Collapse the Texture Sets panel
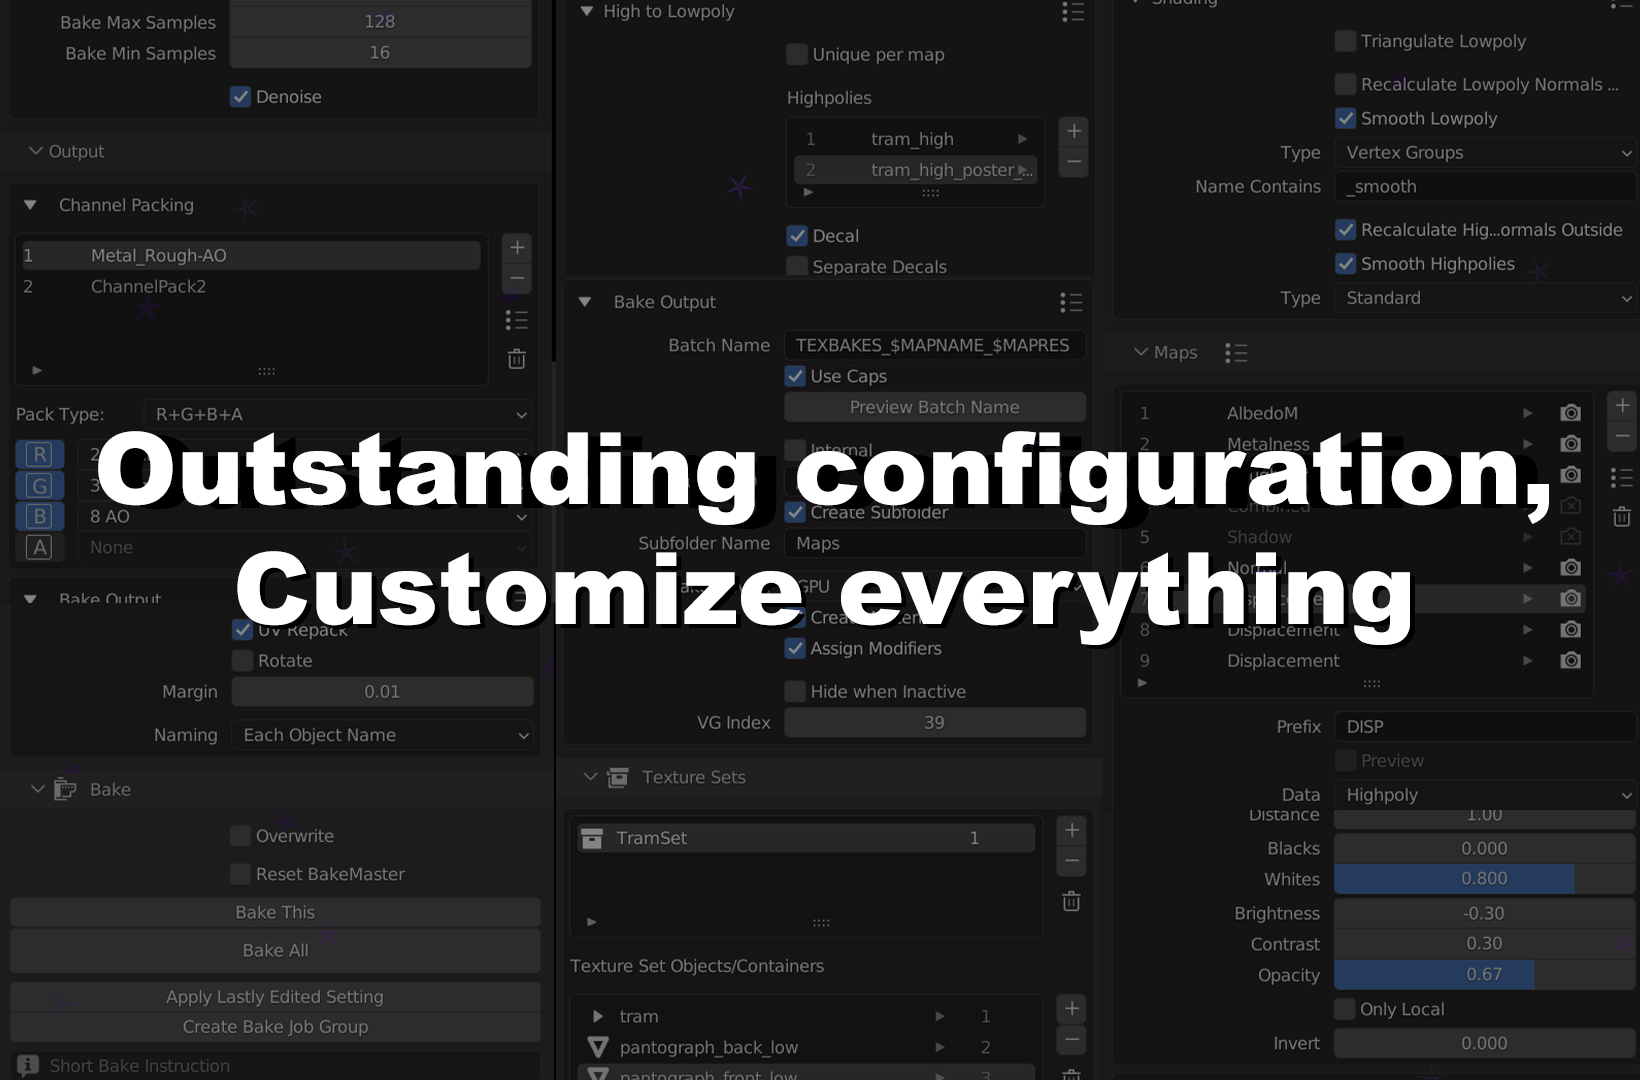The width and height of the screenshot is (1640, 1080). click(x=590, y=777)
